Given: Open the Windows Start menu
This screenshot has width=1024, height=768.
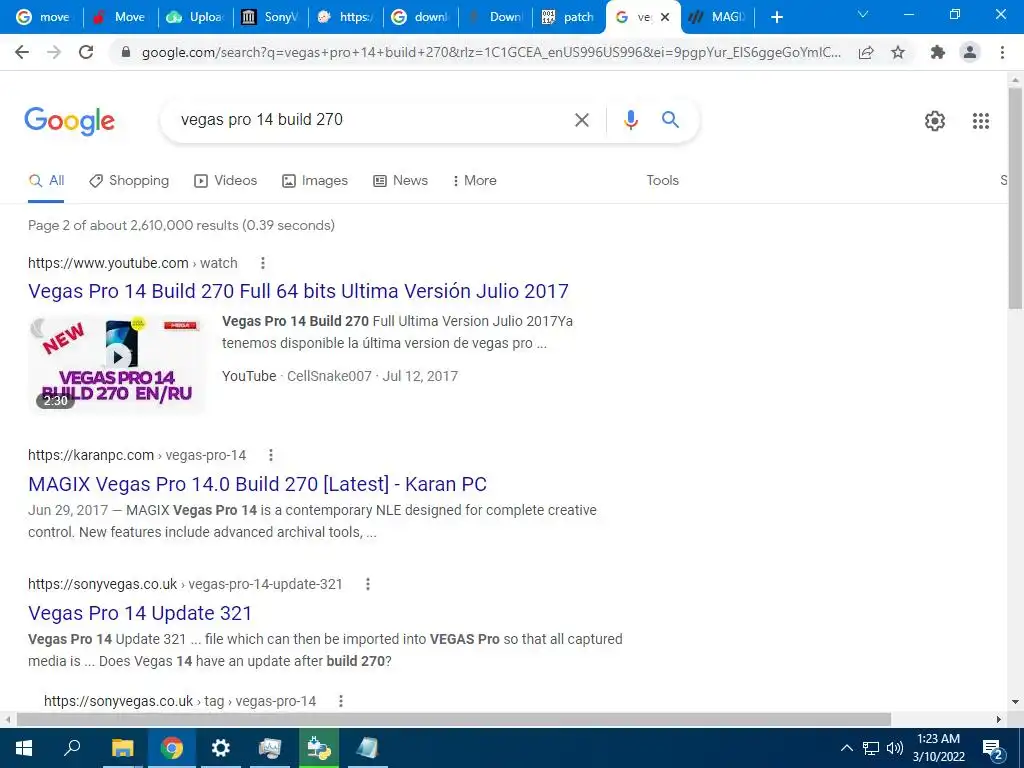Looking at the screenshot, I should pyautogui.click(x=24, y=748).
